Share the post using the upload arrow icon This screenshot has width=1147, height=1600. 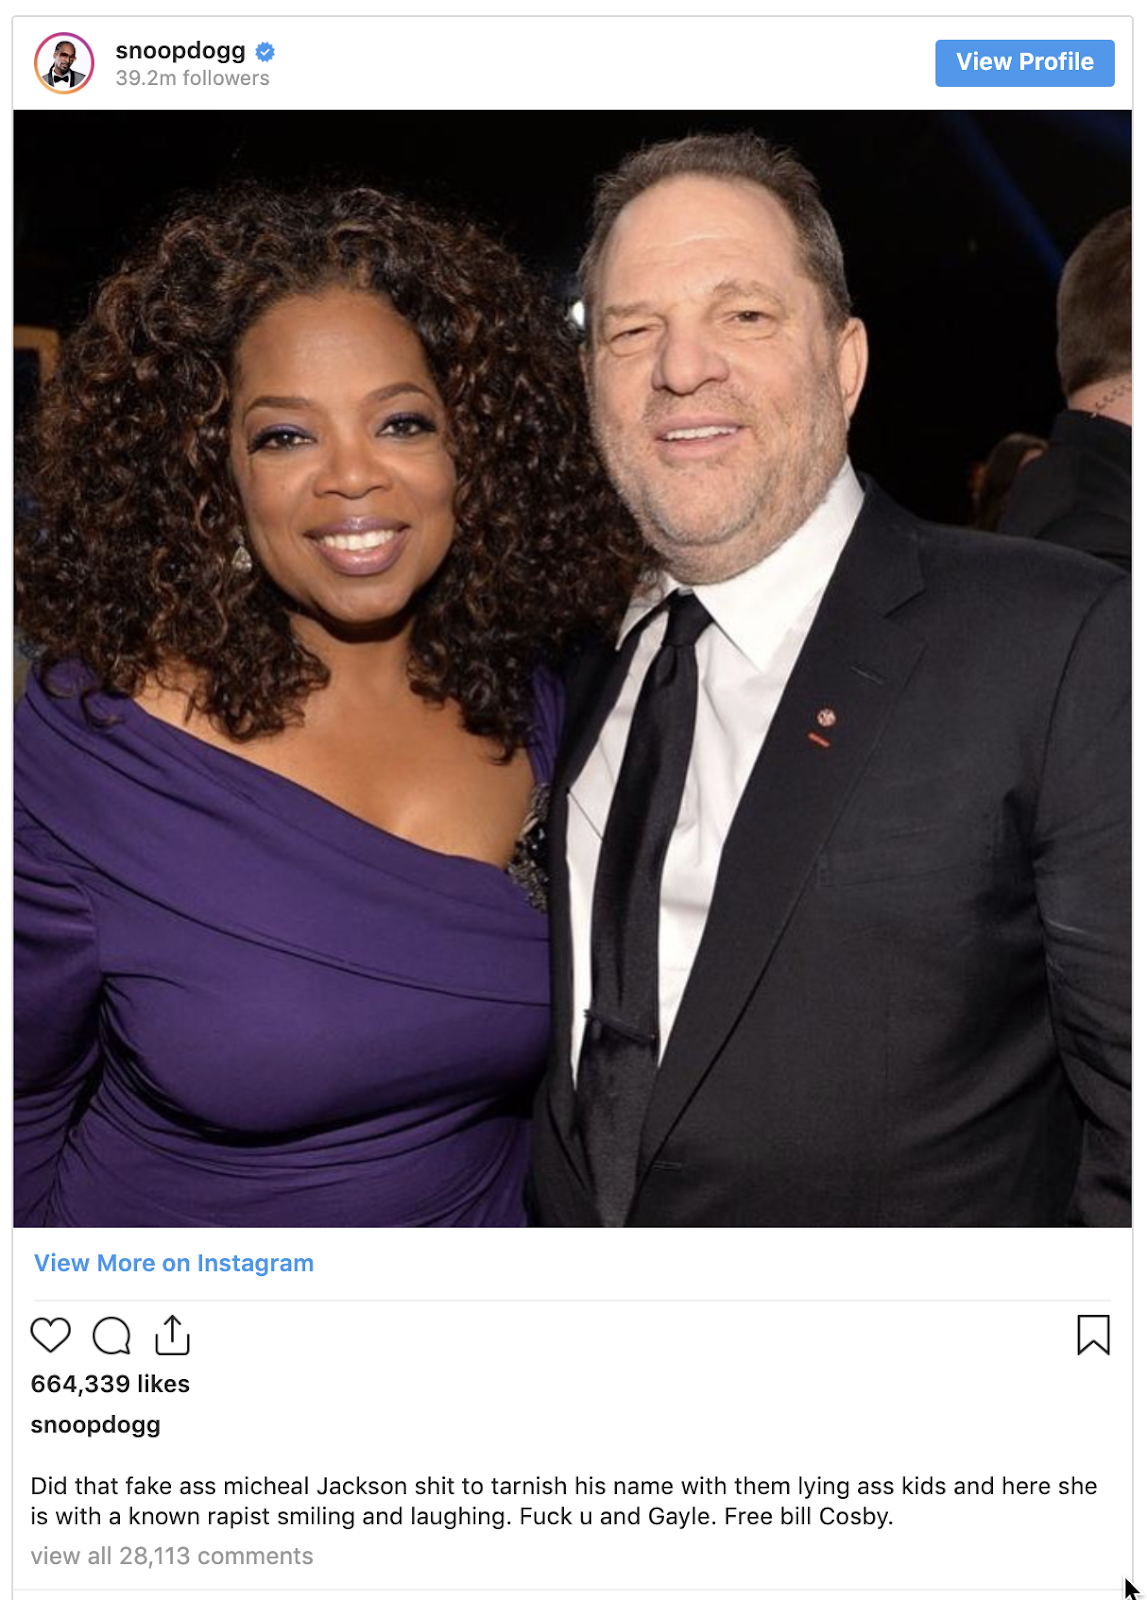[x=172, y=1335]
